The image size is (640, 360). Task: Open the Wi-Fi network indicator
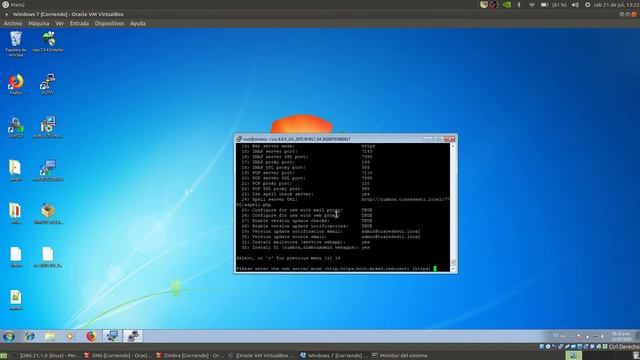pos(531,4)
